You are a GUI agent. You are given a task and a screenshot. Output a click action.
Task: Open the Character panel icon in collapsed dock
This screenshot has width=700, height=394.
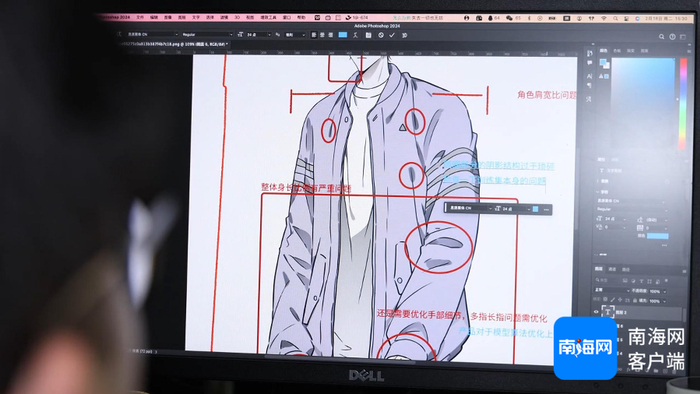pos(589,76)
